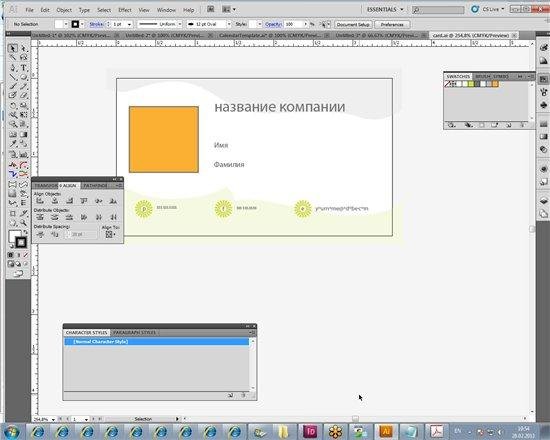Image resolution: width=550 pixels, height=440 pixels.
Task: Set fill to None button in toolbox
Action: click(26, 255)
